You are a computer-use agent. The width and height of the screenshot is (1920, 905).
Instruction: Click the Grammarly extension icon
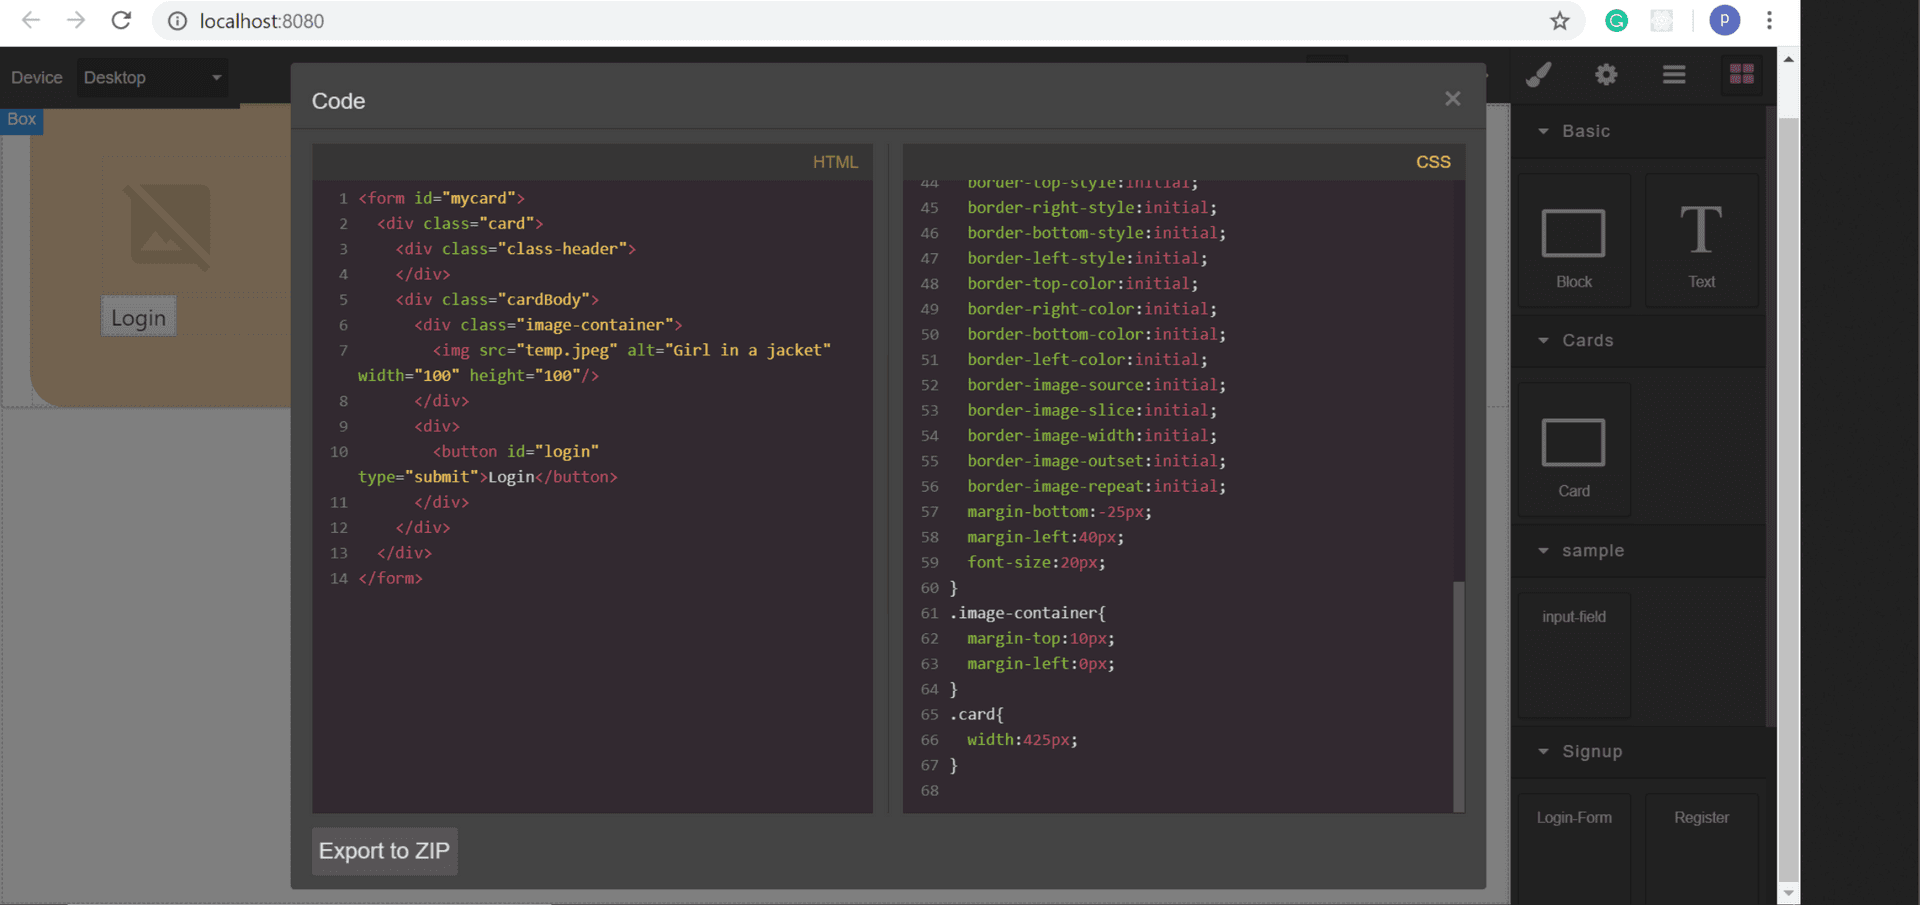[x=1616, y=21]
